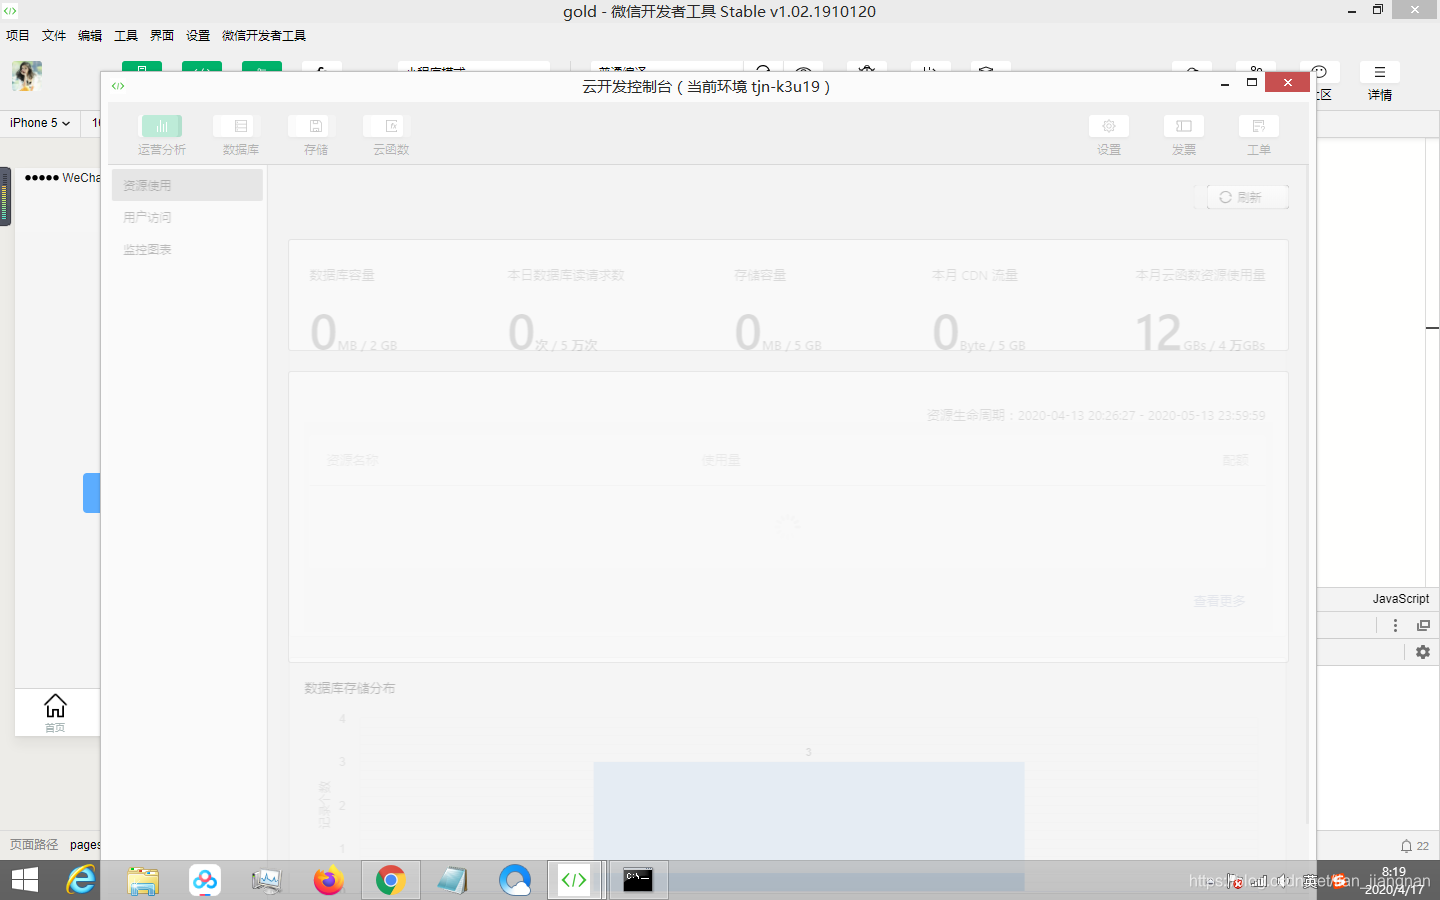Image resolution: width=1440 pixels, height=900 pixels.
Task: Select 监控图表 in the console sidebar
Action: point(187,249)
